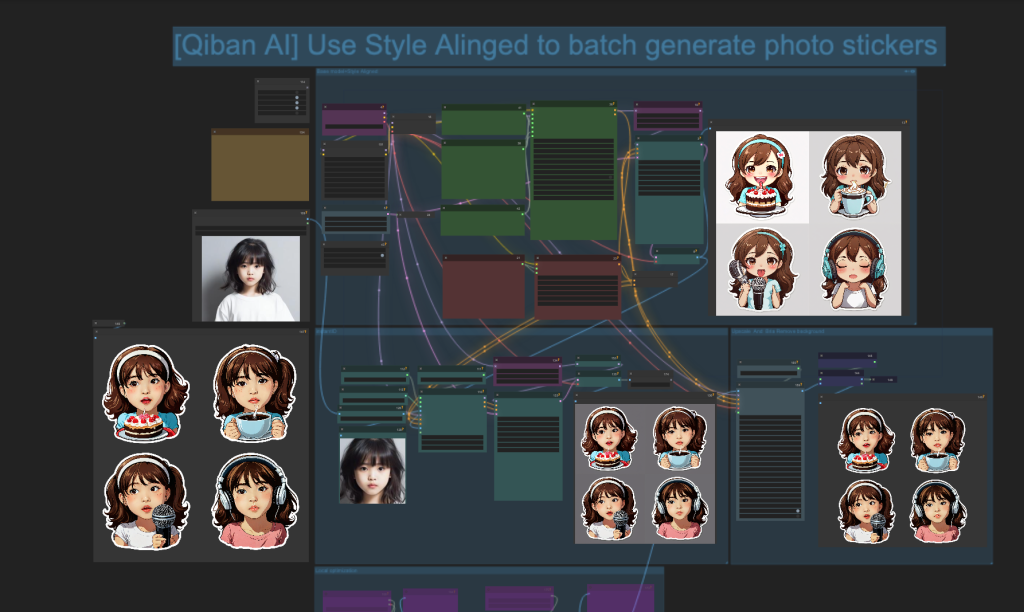Click microphone sticker in gray-background preview node
The height and width of the screenshot is (612, 1024).
[609, 509]
